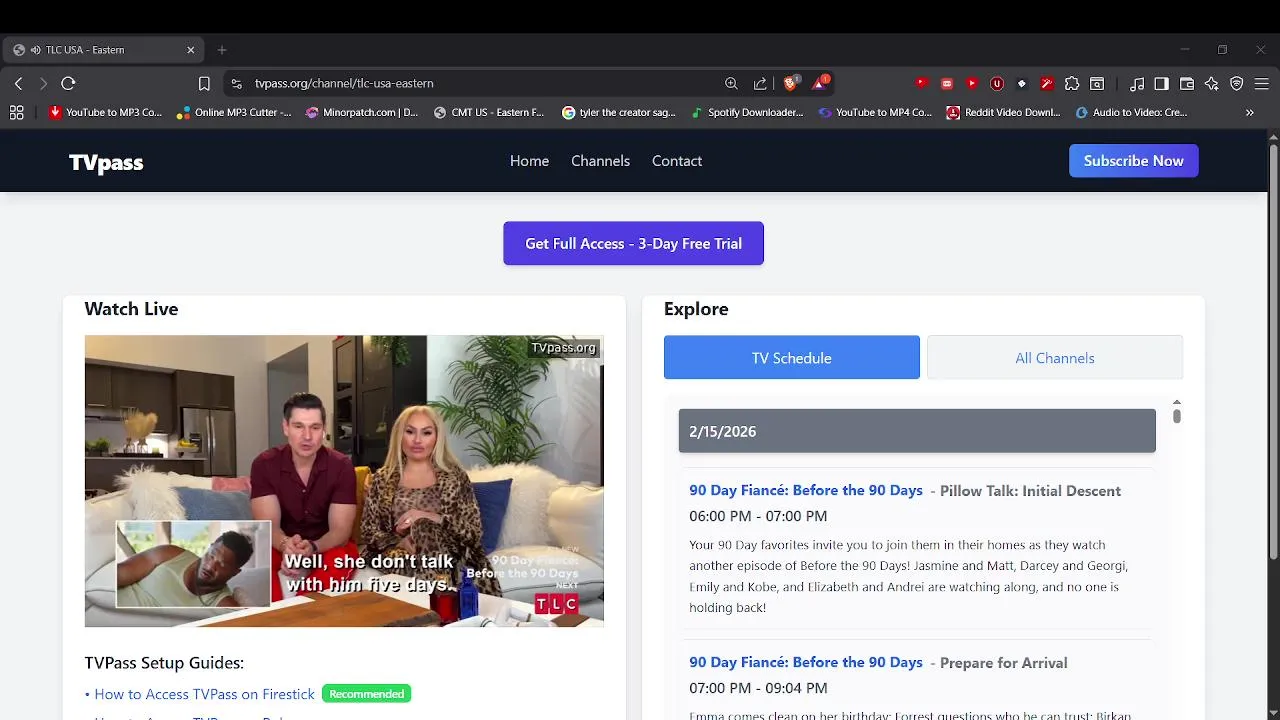Reload the page with the refresh icon
This screenshot has height=720, width=1280.
tap(68, 84)
